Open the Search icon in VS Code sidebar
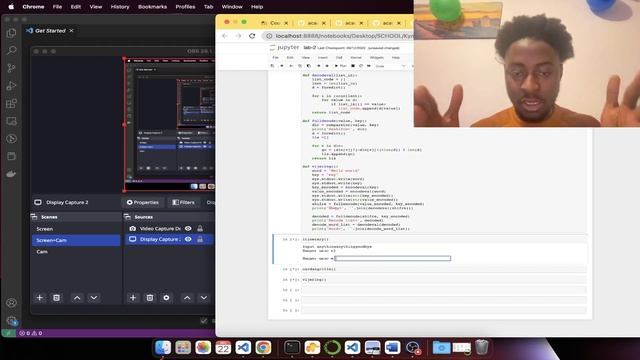The height and width of the screenshot is (360, 640). click(x=11, y=50)
